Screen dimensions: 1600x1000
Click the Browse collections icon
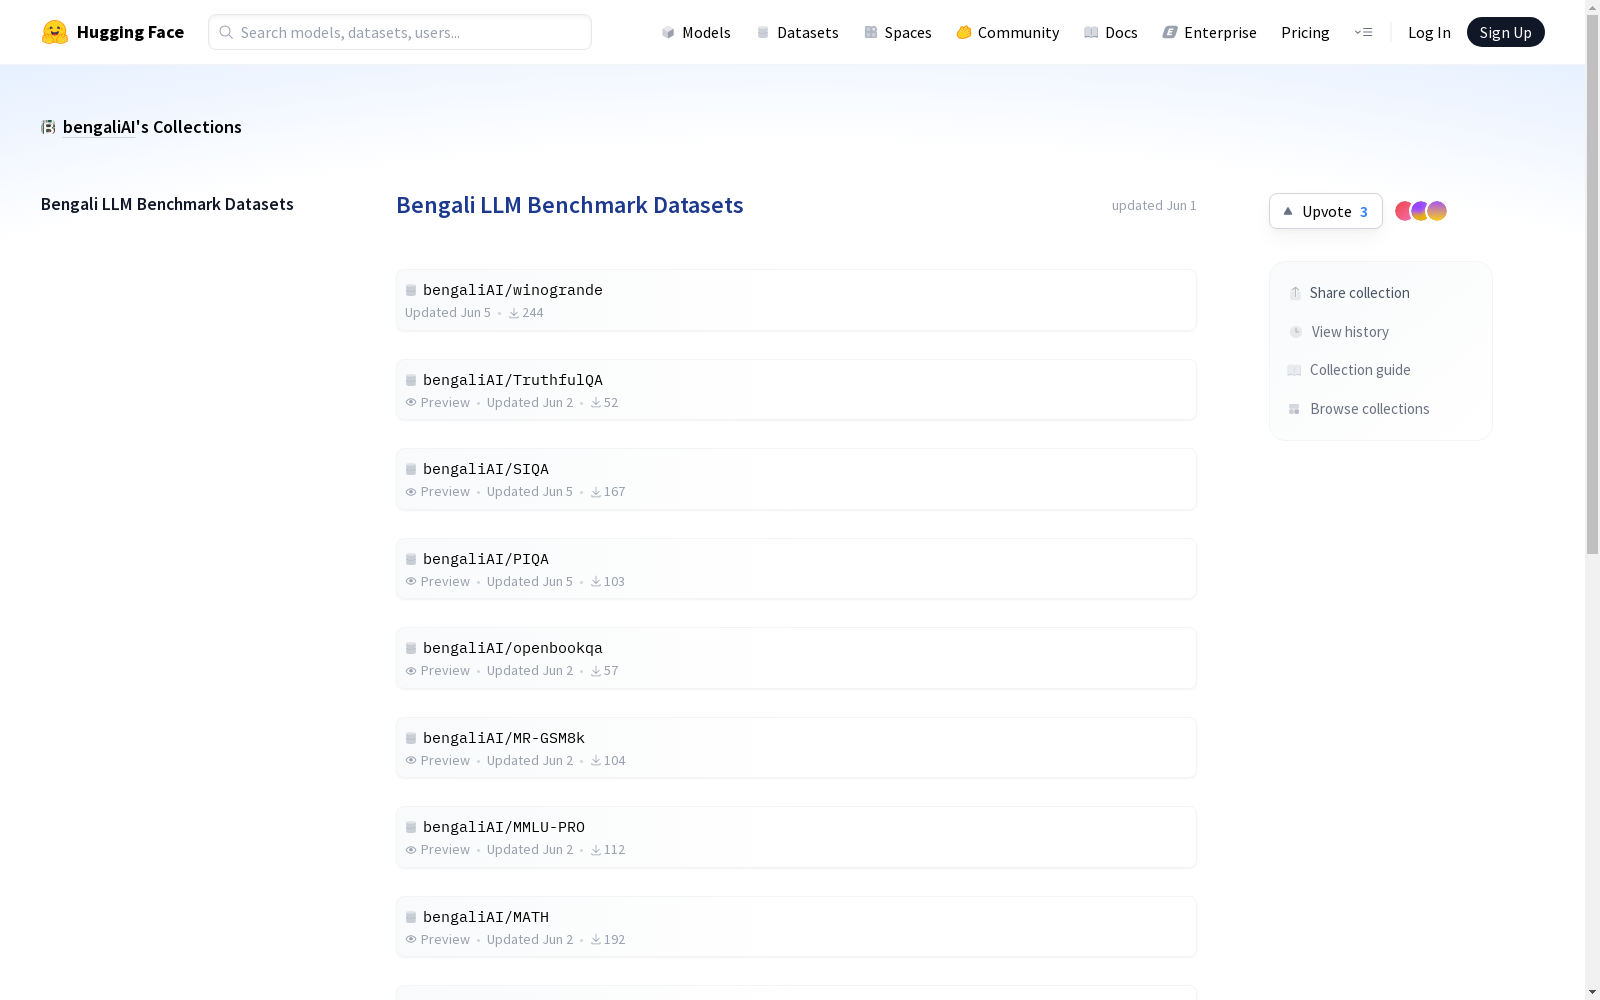(x=1294, y=409)
